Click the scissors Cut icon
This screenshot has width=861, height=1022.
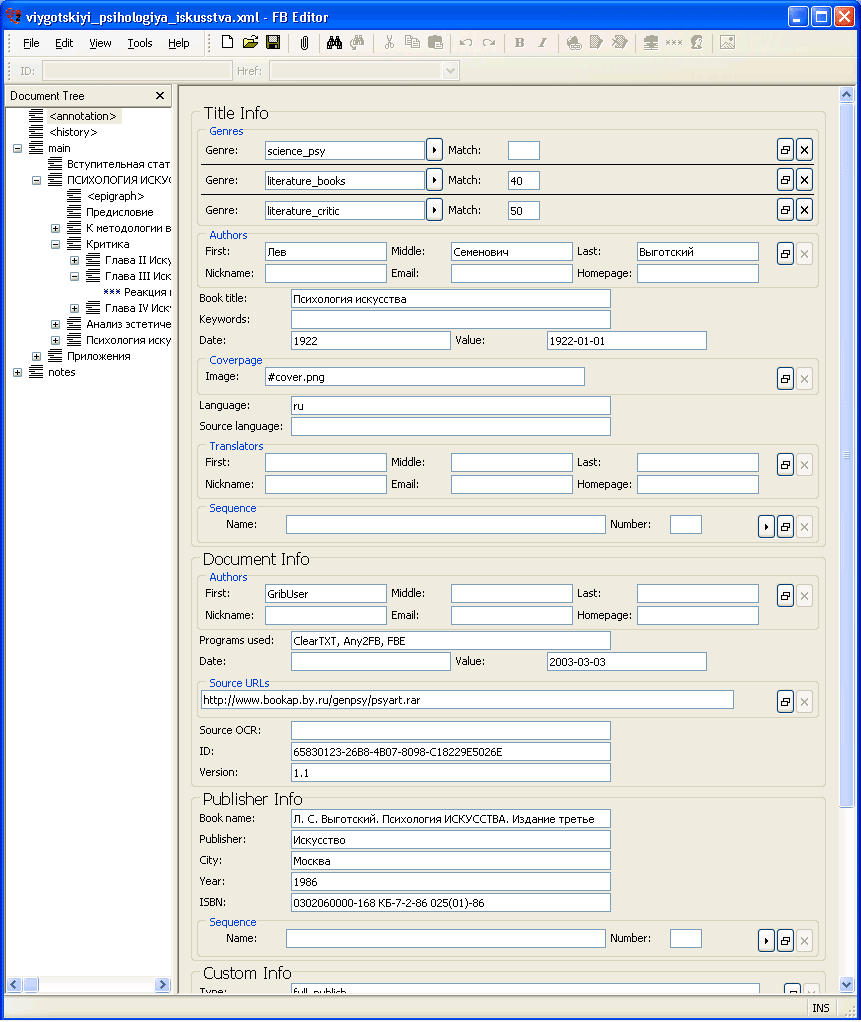(x=389, y=43)
